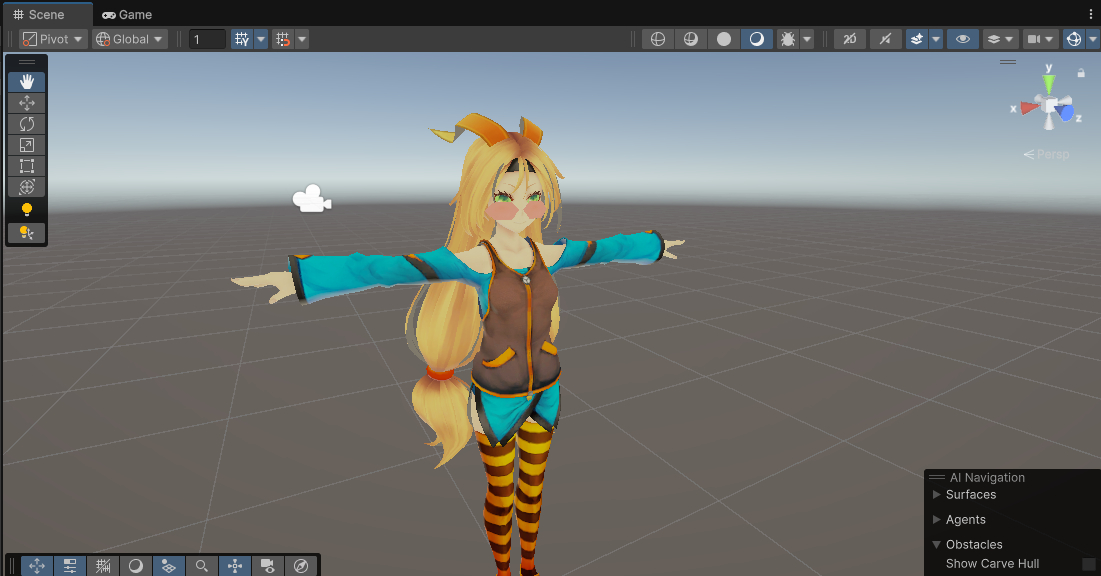1101x576 pixels.
Task: Click the tools overlay drag handle
Action: (x=27, y=62)
